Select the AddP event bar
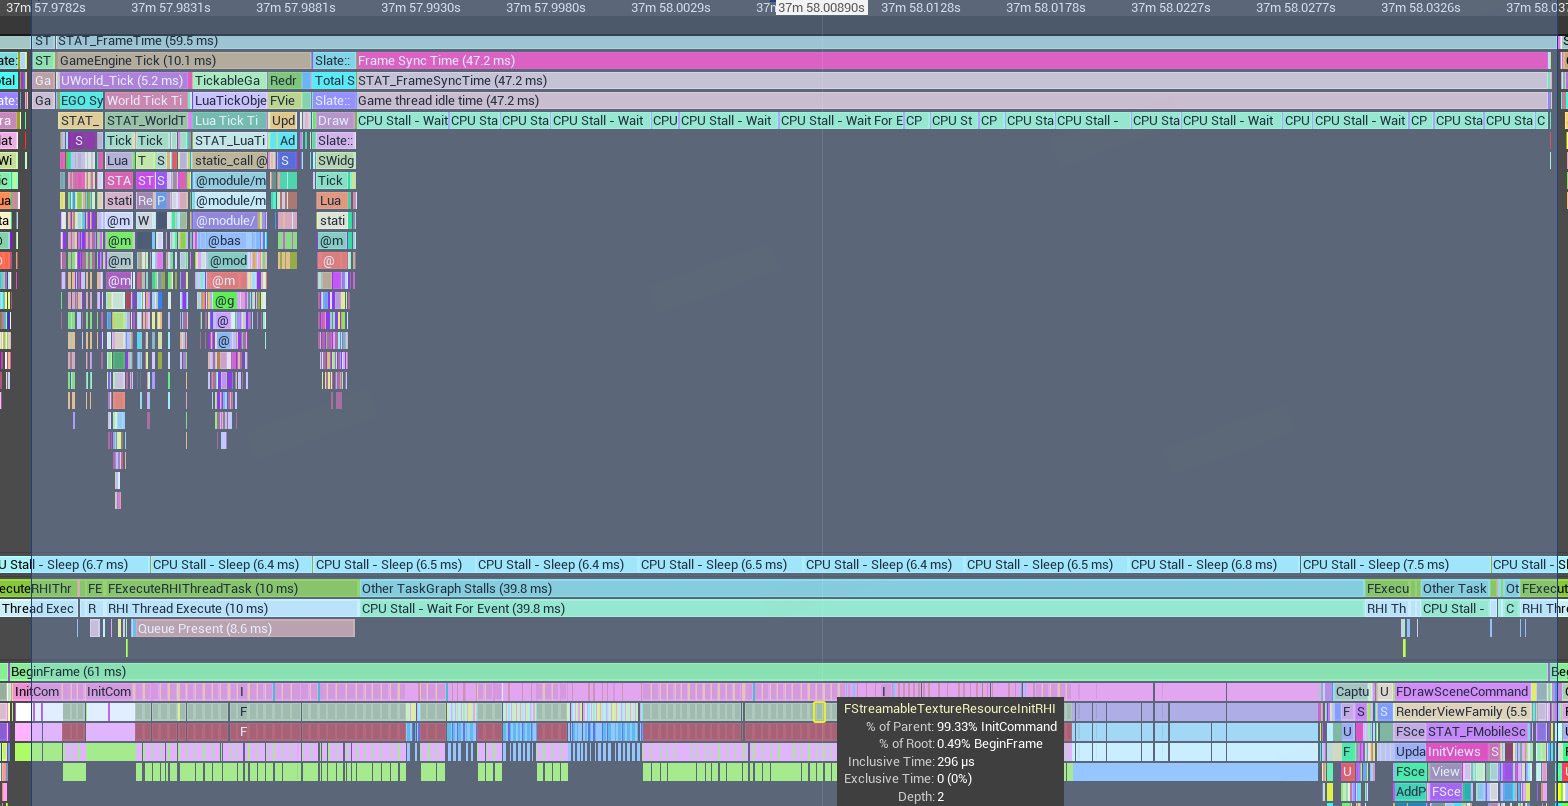 1410,792
